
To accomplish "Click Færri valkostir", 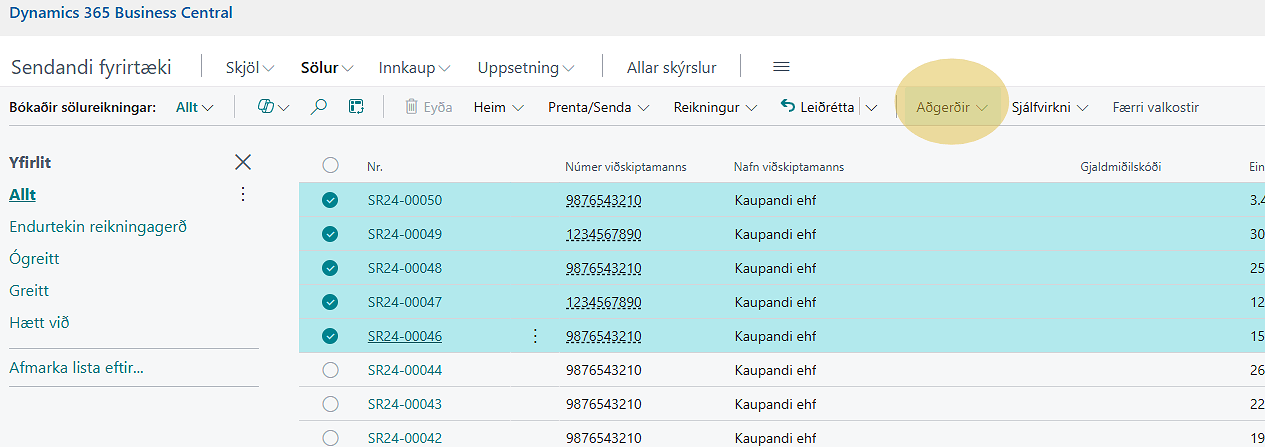I will tap(1155, 107).
